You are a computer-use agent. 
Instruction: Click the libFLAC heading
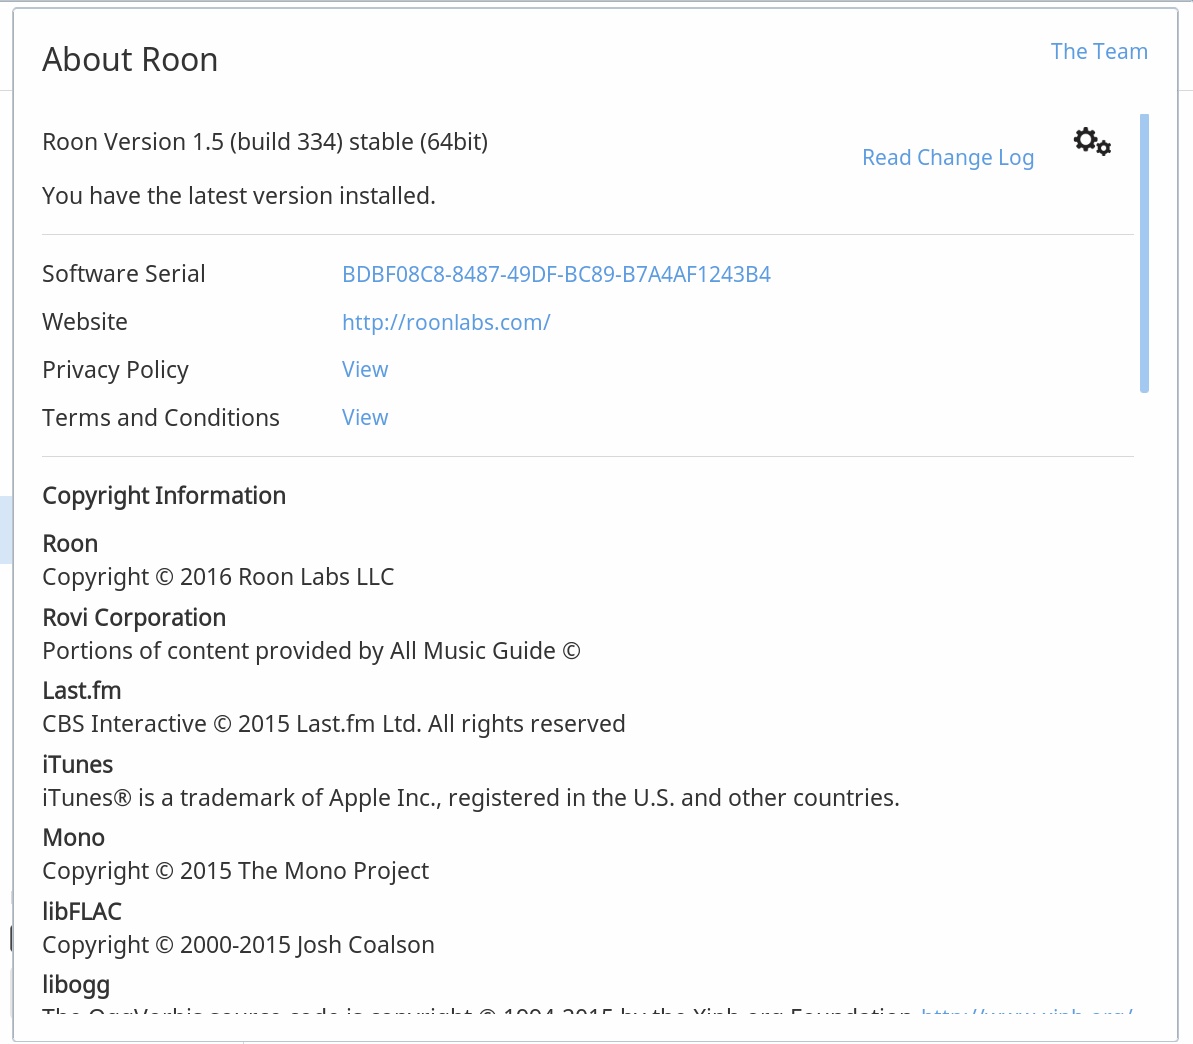[x=81, y=912]
